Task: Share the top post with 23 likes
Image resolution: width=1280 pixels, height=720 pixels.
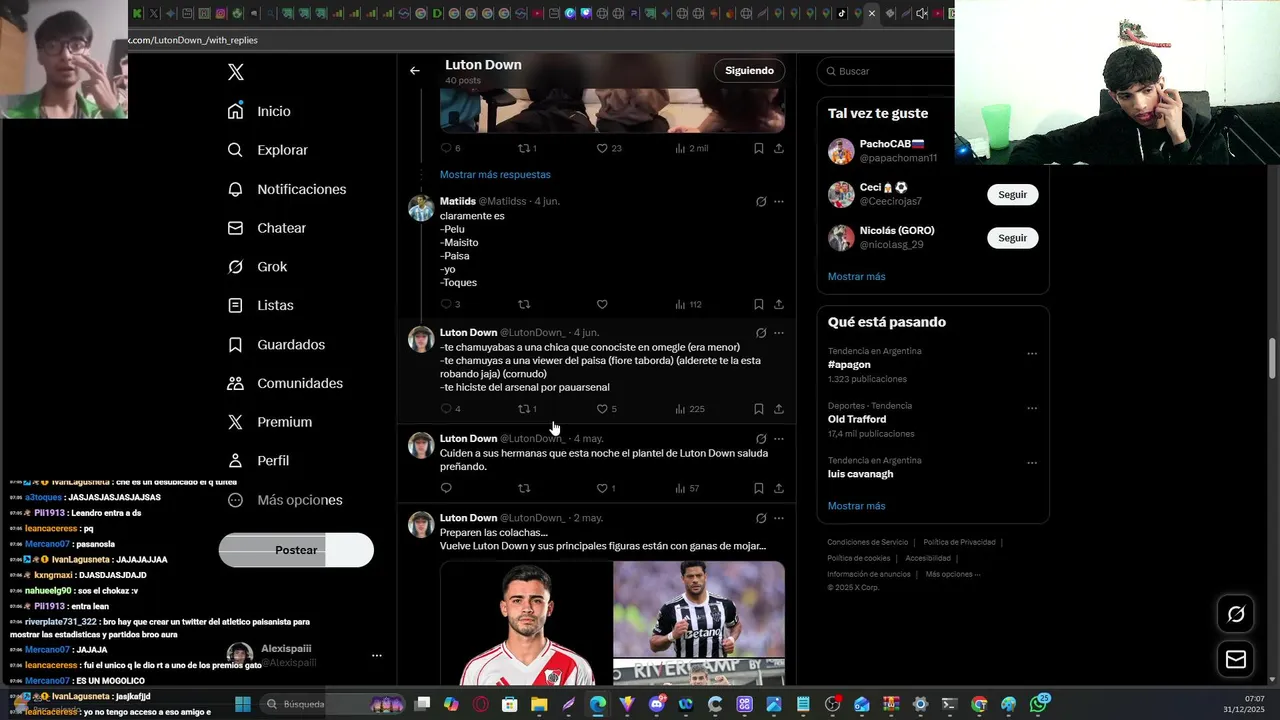Action: point(779,148)
